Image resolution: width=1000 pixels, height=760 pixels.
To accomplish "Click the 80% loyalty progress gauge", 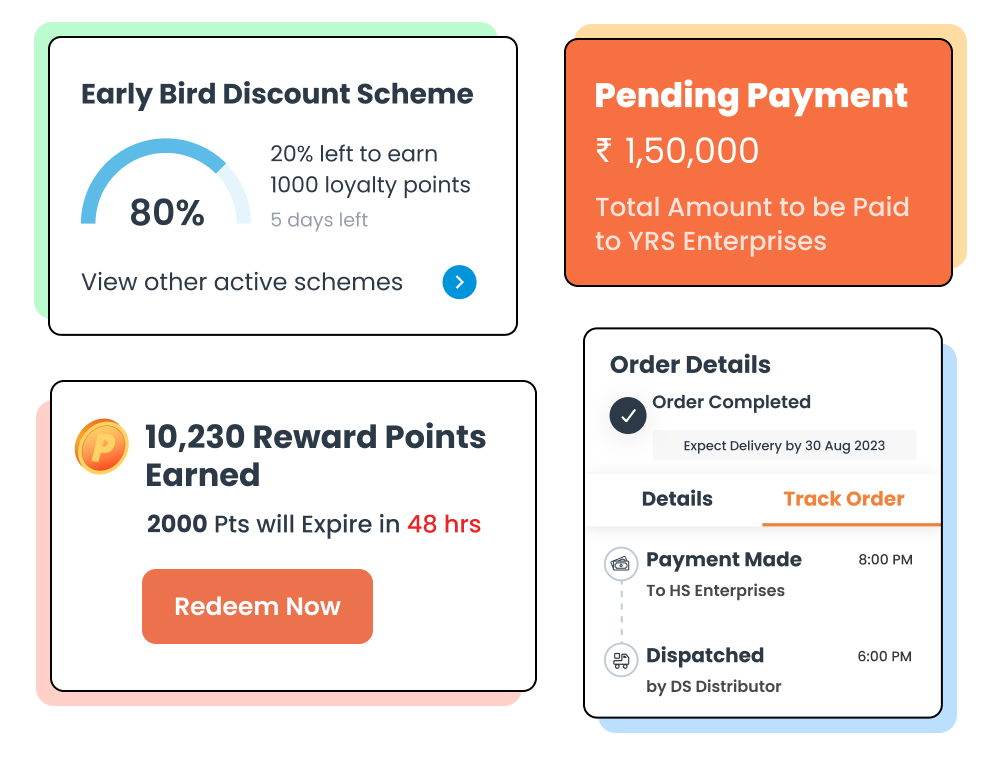I will click(x=166, y=187).
